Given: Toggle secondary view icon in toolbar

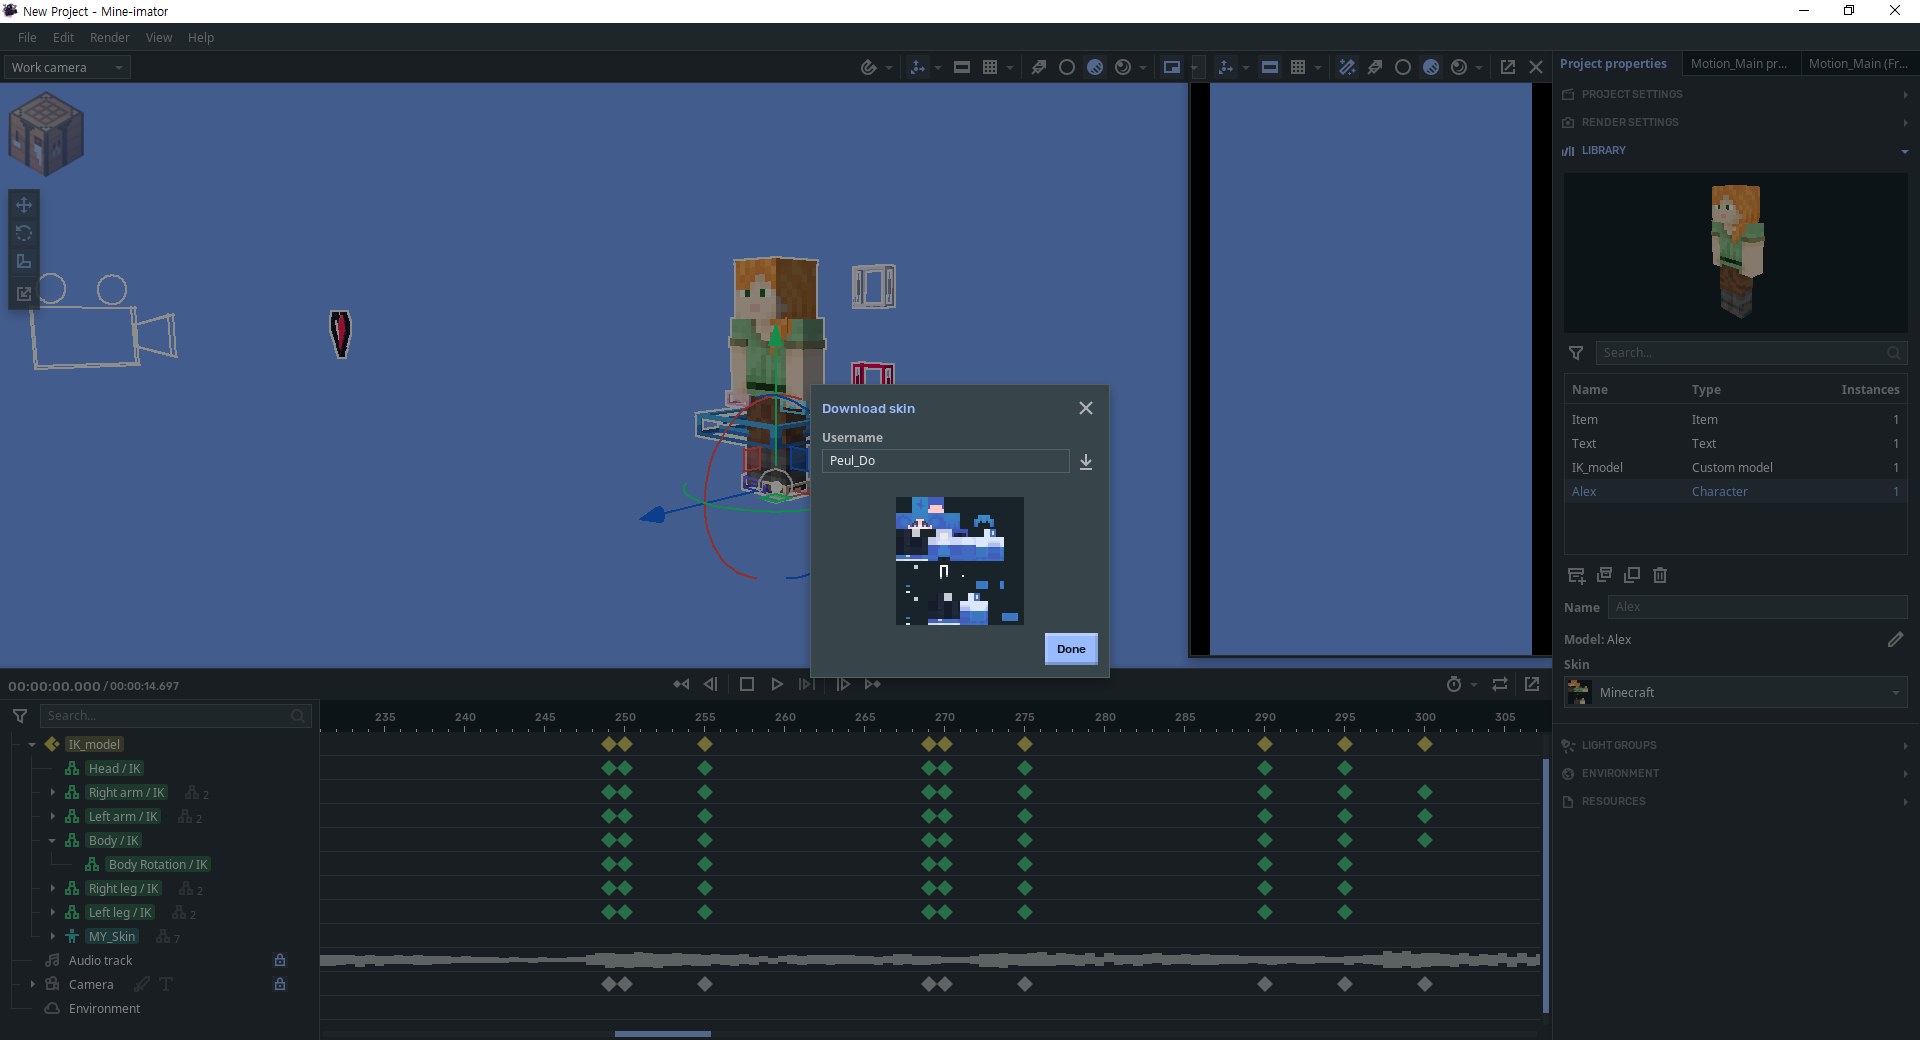Looking at the screenshot, I should [x=1171, y=67].
